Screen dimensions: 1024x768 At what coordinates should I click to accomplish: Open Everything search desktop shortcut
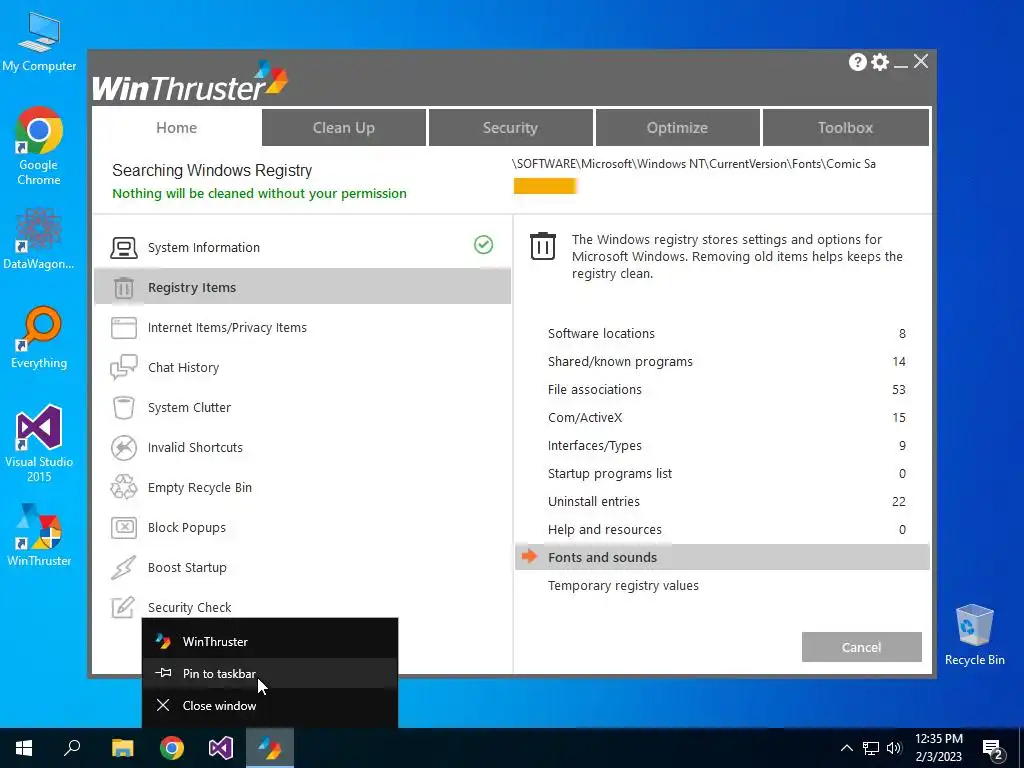point(39,338)
